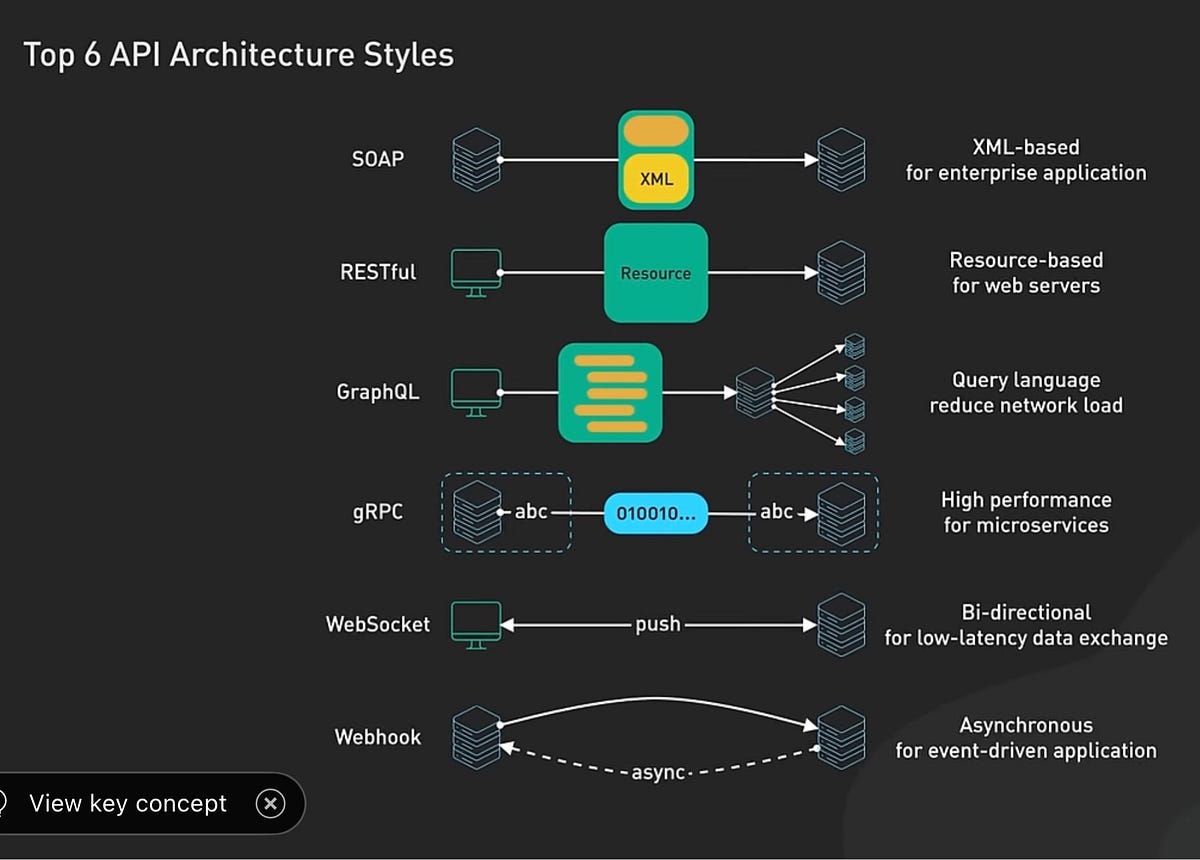The height and width of the screenshot is (860, 1200).
Task: Click the yellow XML badge in SOAP row
Action: tap(656, 180)
